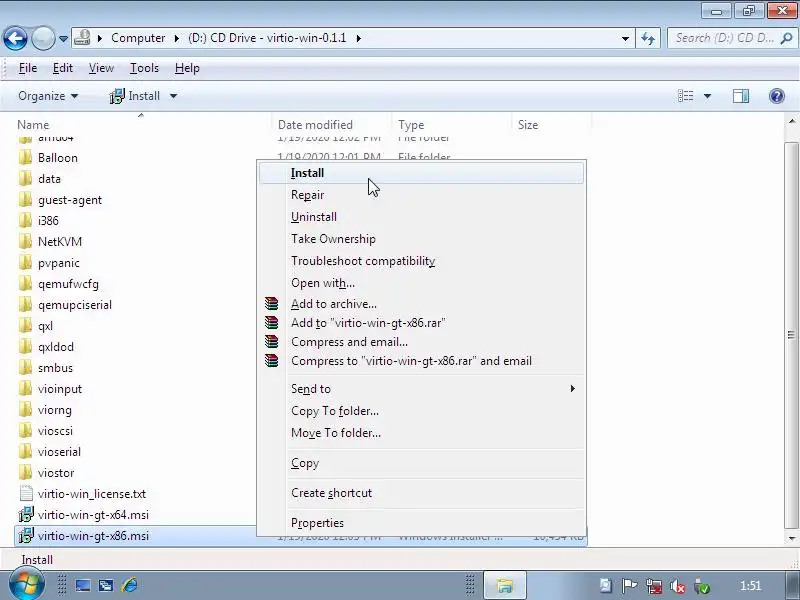Choose Uninstall in the context menu
The image size is (800, 600).
pyautogui.click(x=421, y=217)
